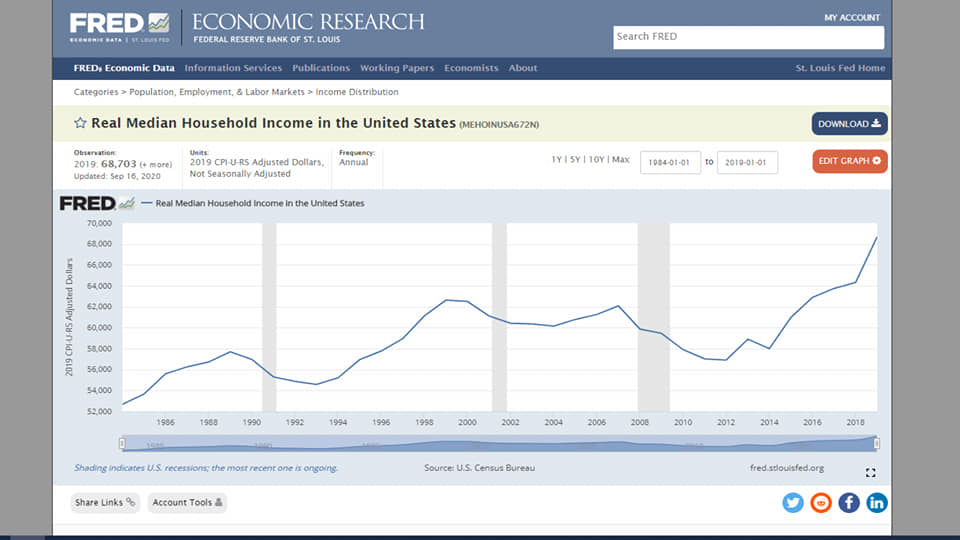Viewport: 960px width, 540px height.
Task: Open the Working Papers menu
Action: click(x=397, y=68)
